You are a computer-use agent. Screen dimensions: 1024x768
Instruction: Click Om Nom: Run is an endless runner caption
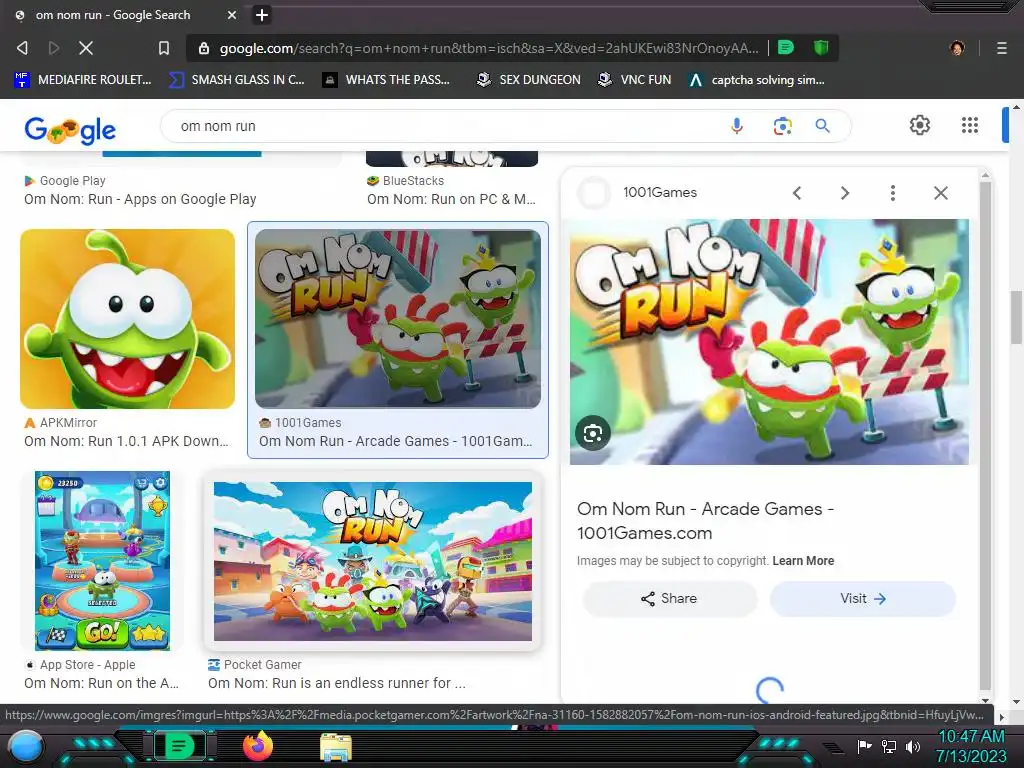[336, 683]
